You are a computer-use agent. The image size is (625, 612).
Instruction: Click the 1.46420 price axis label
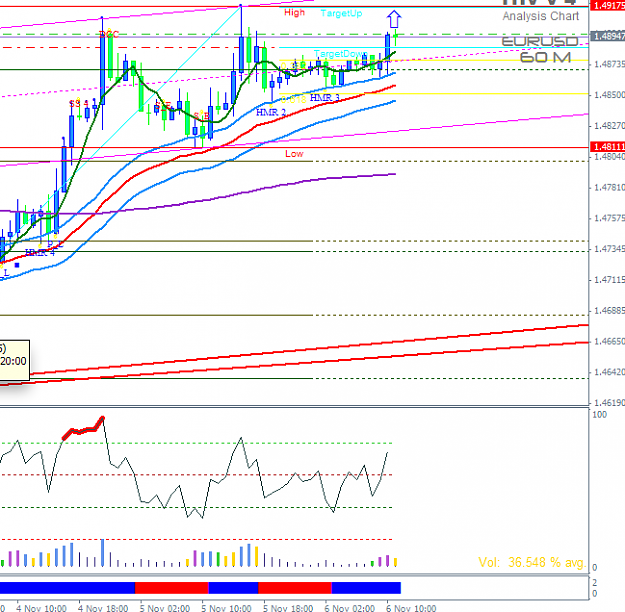point(609,372)
